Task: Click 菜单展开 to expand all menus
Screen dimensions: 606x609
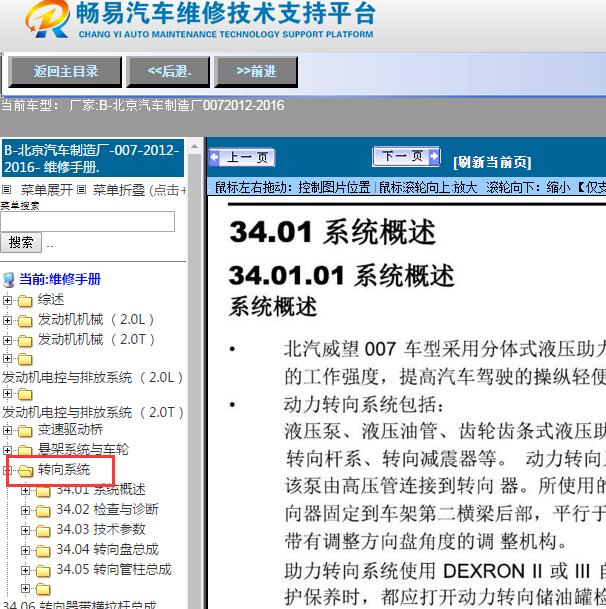Action: (47, 190)
